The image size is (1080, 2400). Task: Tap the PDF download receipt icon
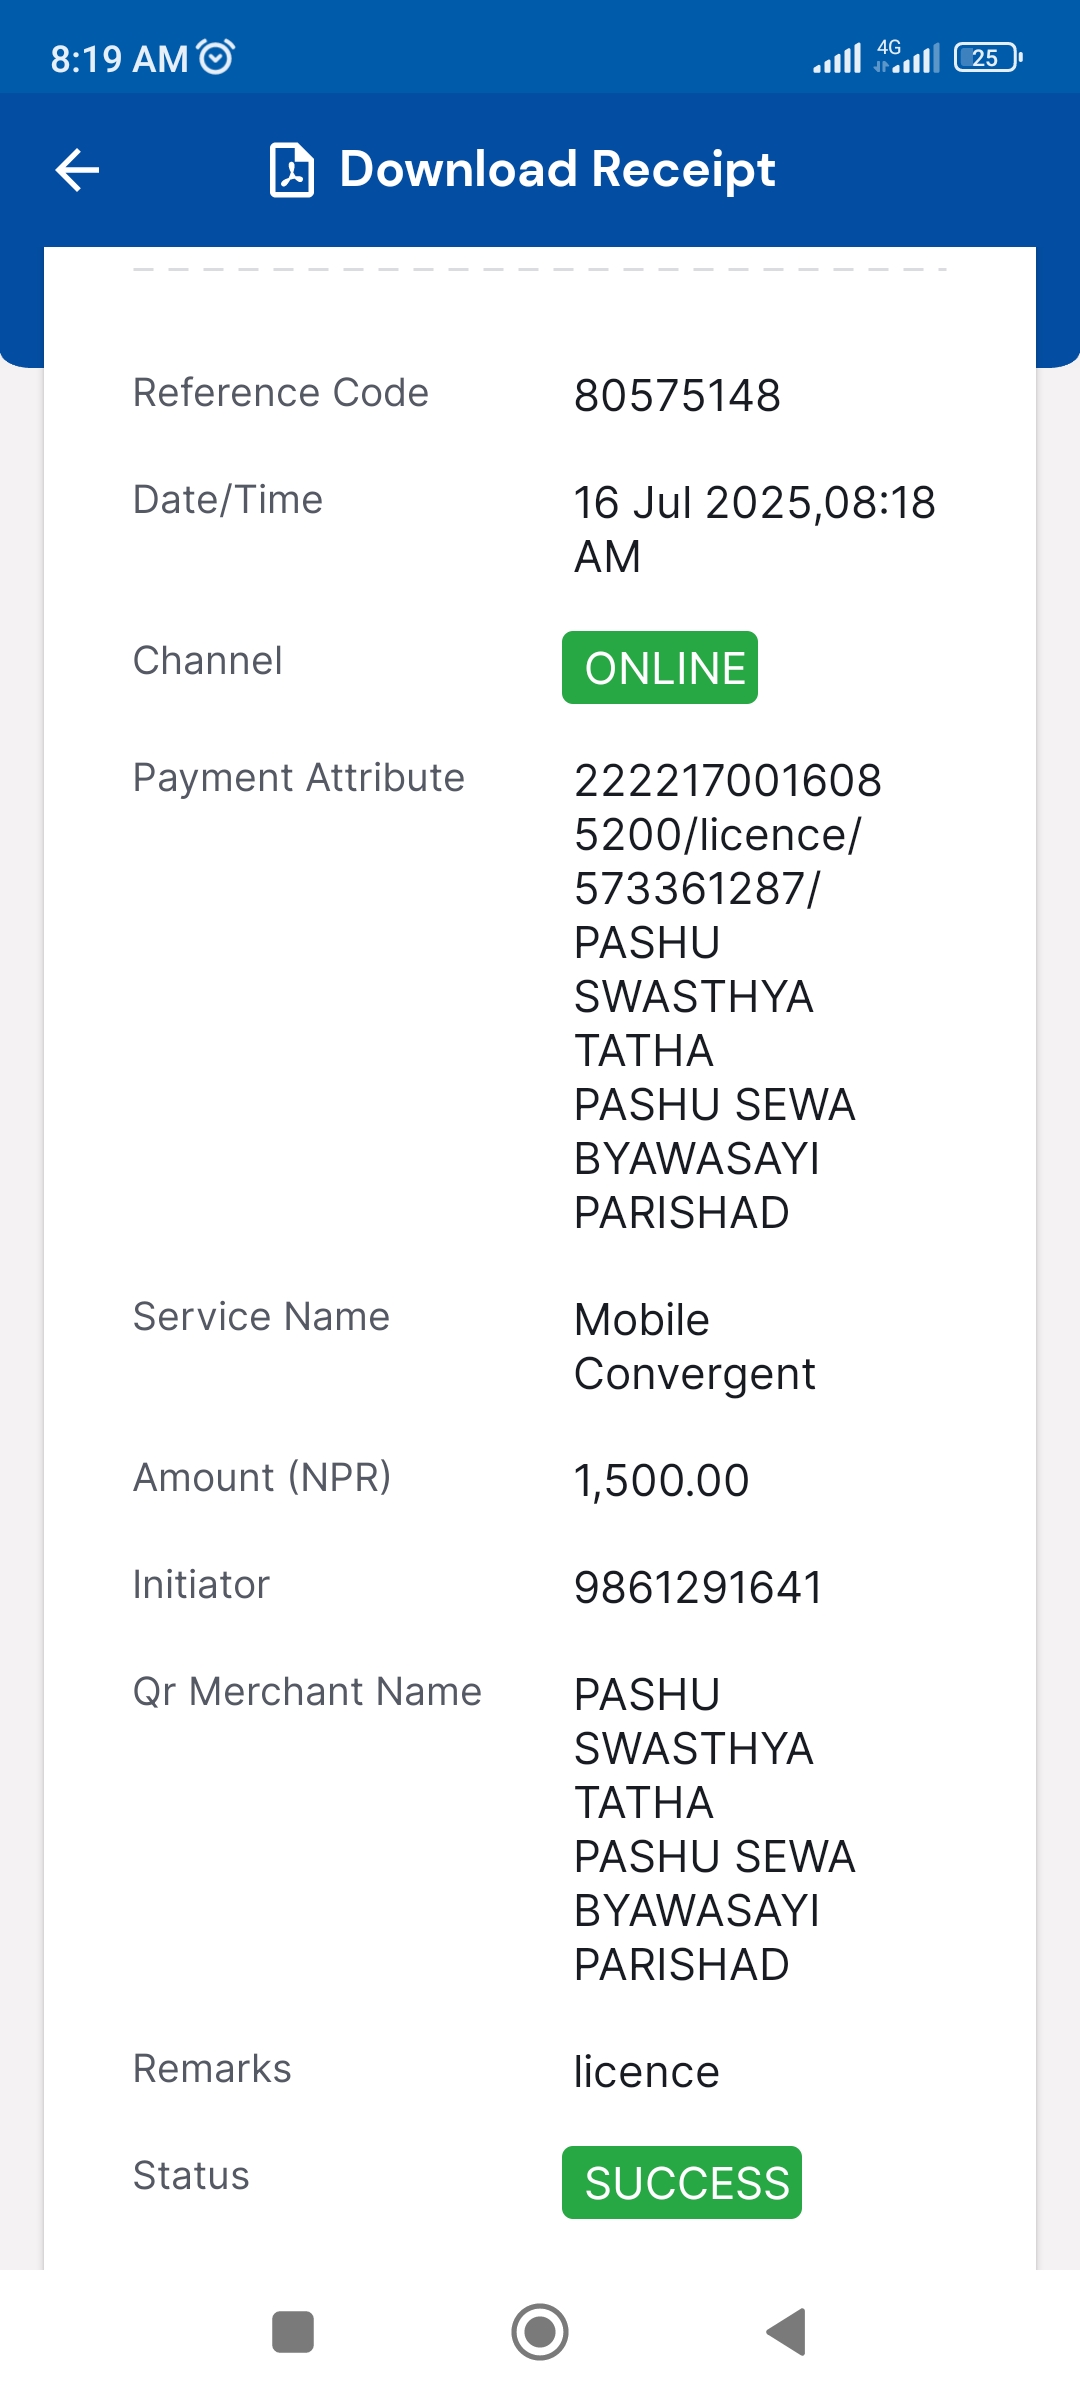[292, 170]
